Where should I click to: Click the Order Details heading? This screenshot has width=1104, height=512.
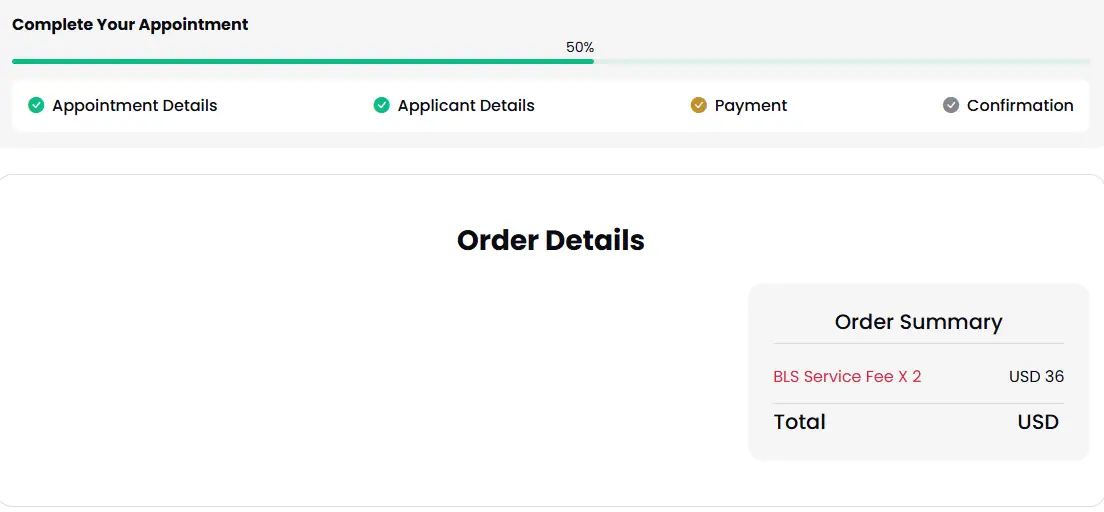coord(551,240)
